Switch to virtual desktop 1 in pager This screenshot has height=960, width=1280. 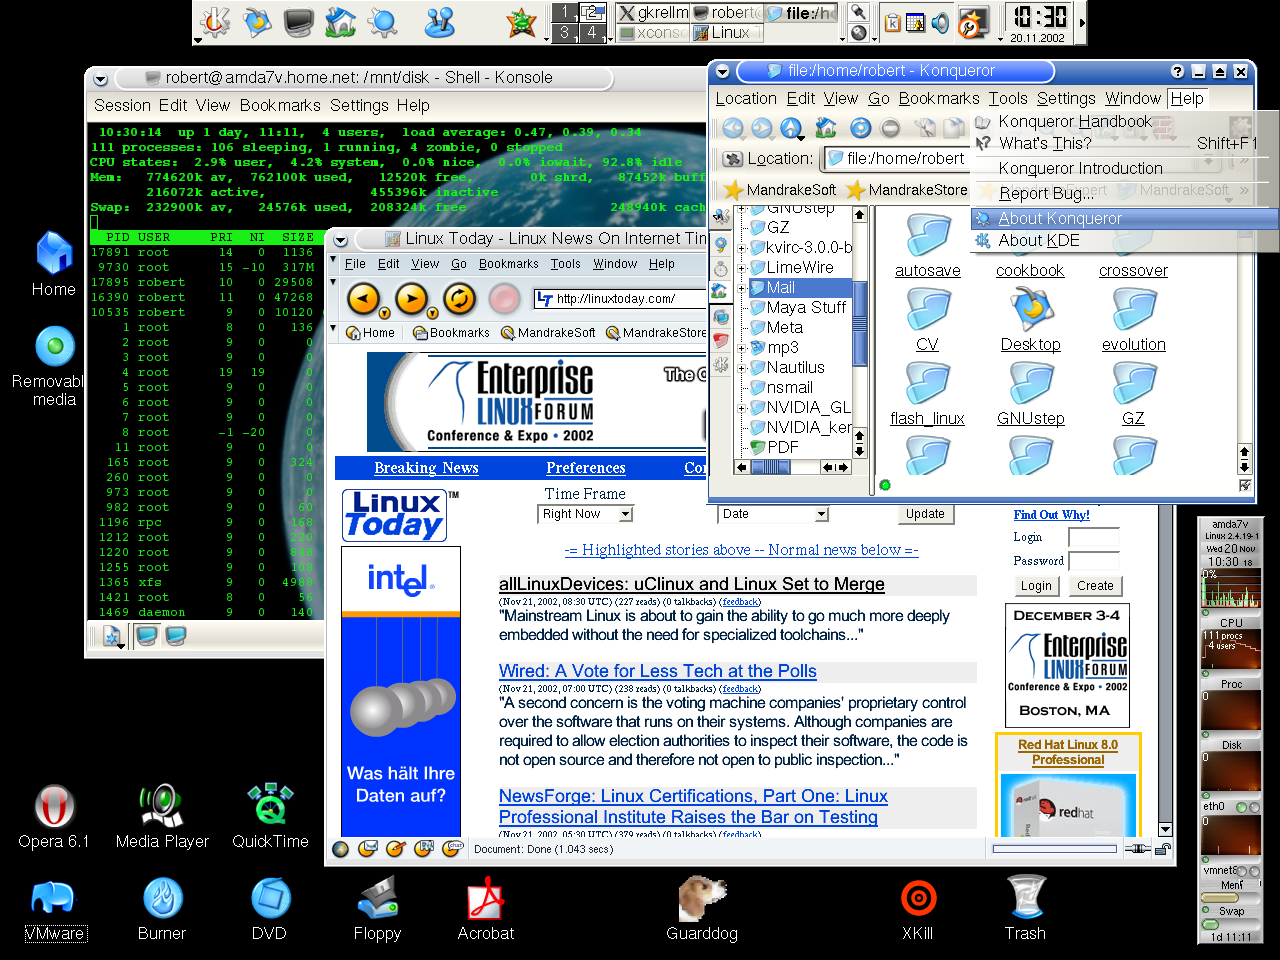[x=565, y=12]
